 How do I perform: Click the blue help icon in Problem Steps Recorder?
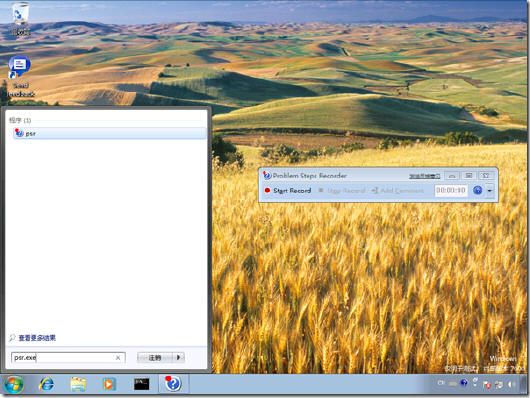pos(477,190)
